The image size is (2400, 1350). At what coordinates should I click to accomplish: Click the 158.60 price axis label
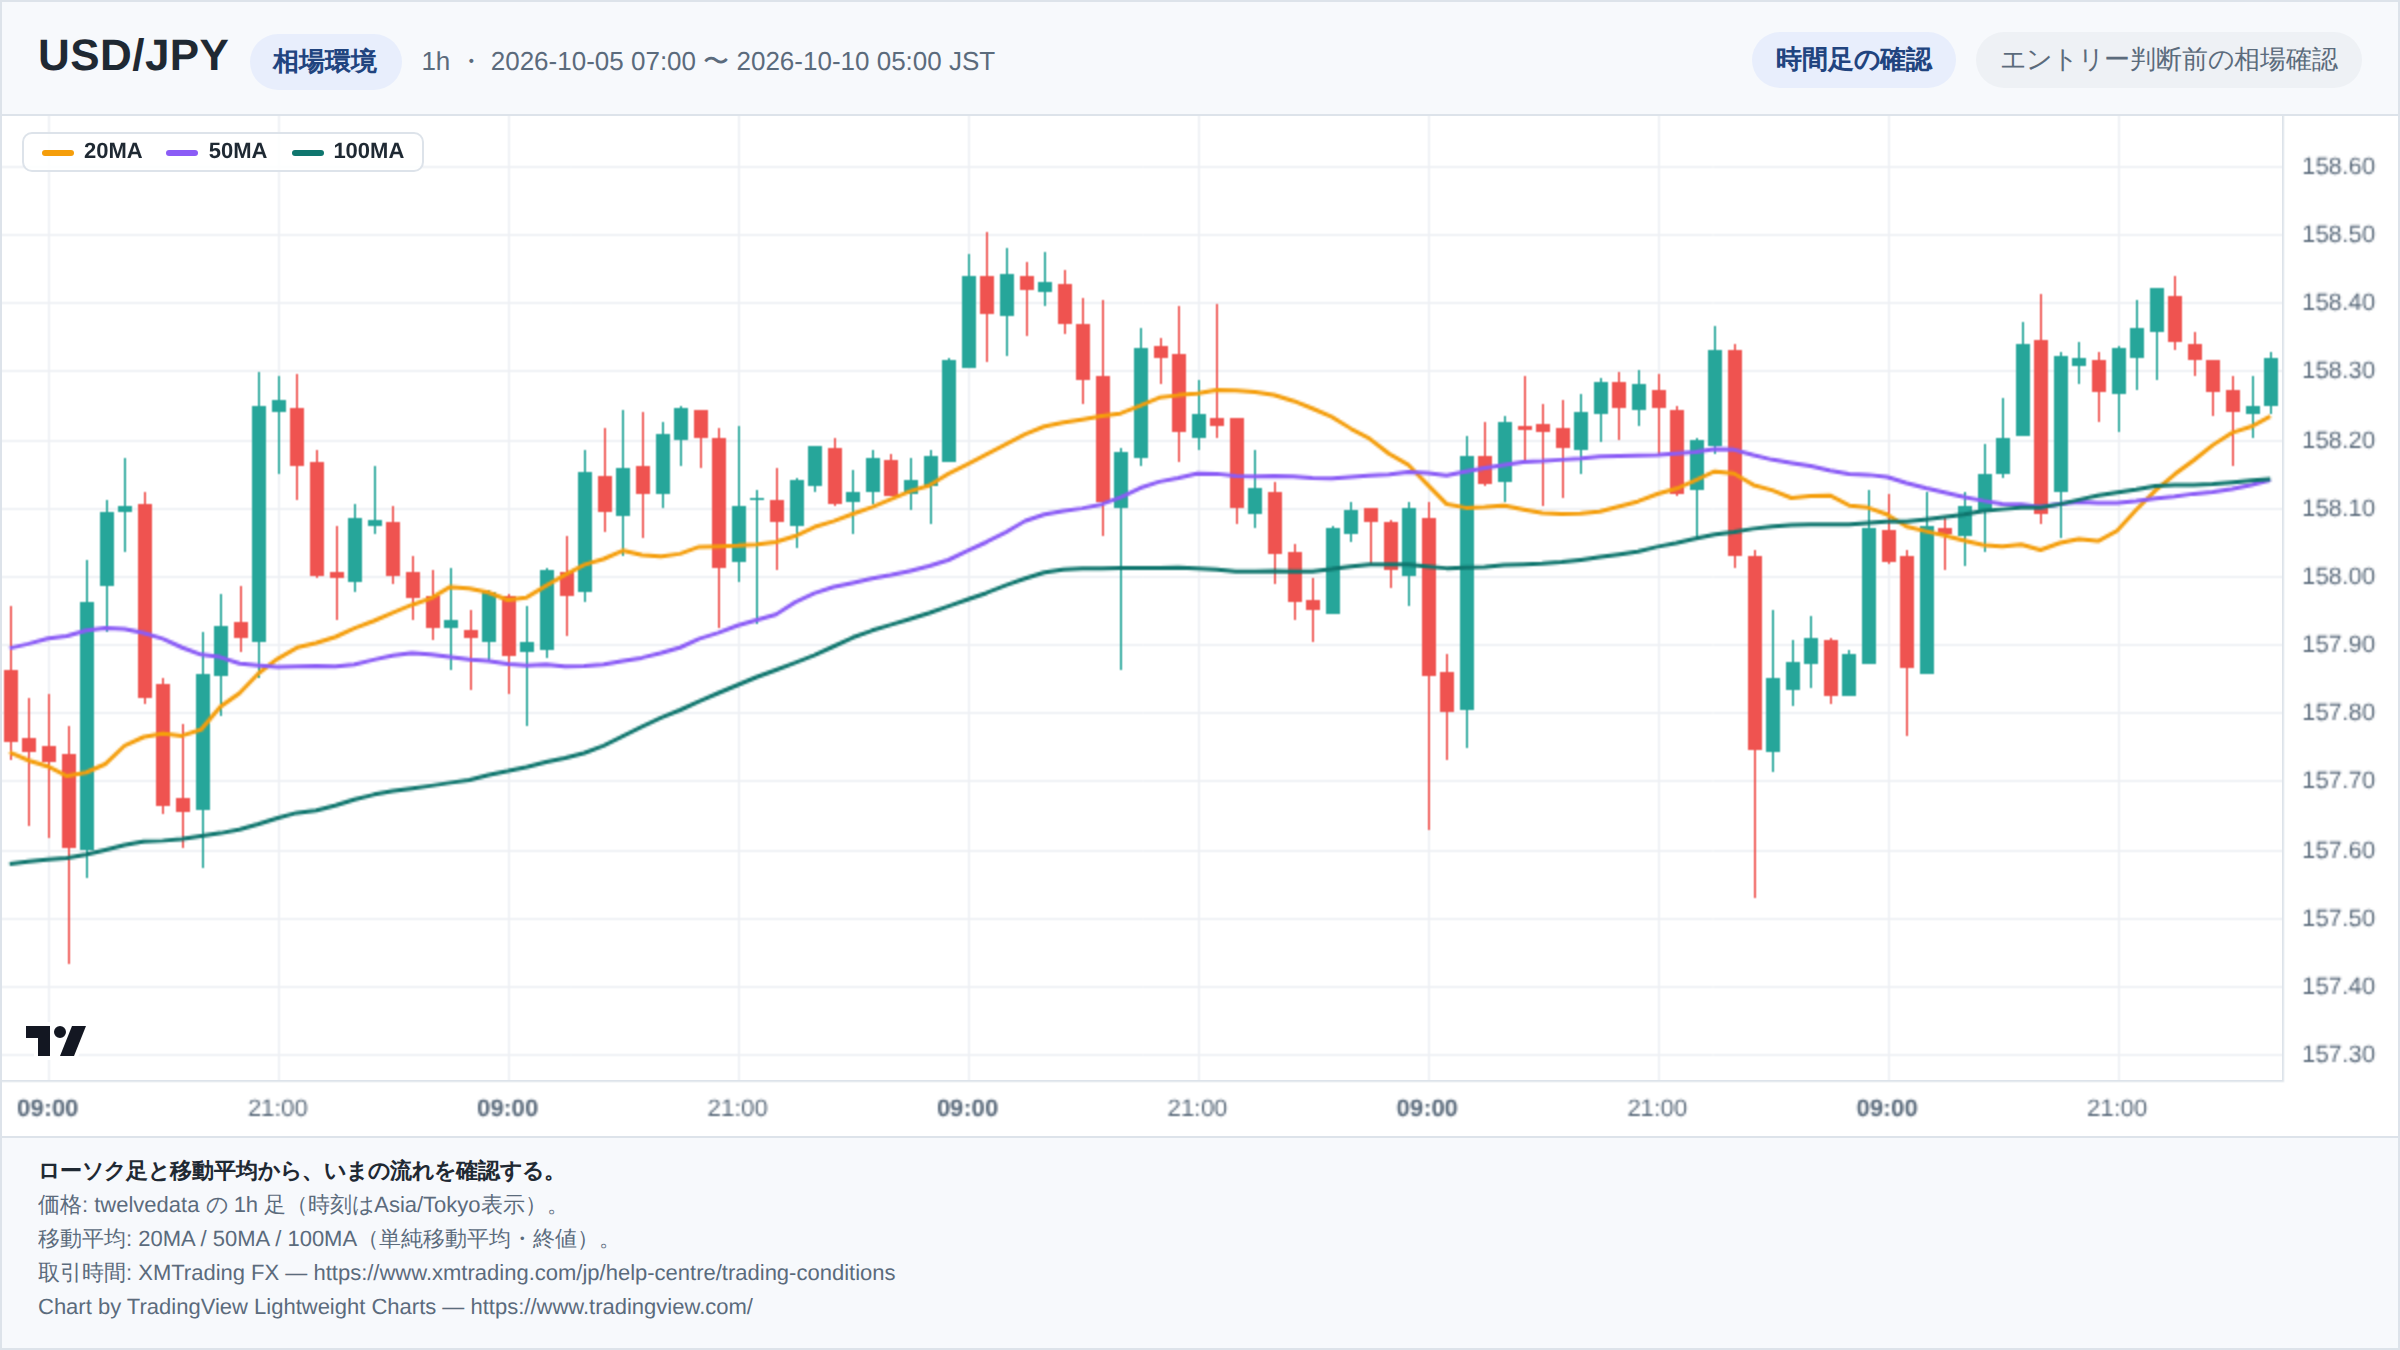(x=2337, y=166)
